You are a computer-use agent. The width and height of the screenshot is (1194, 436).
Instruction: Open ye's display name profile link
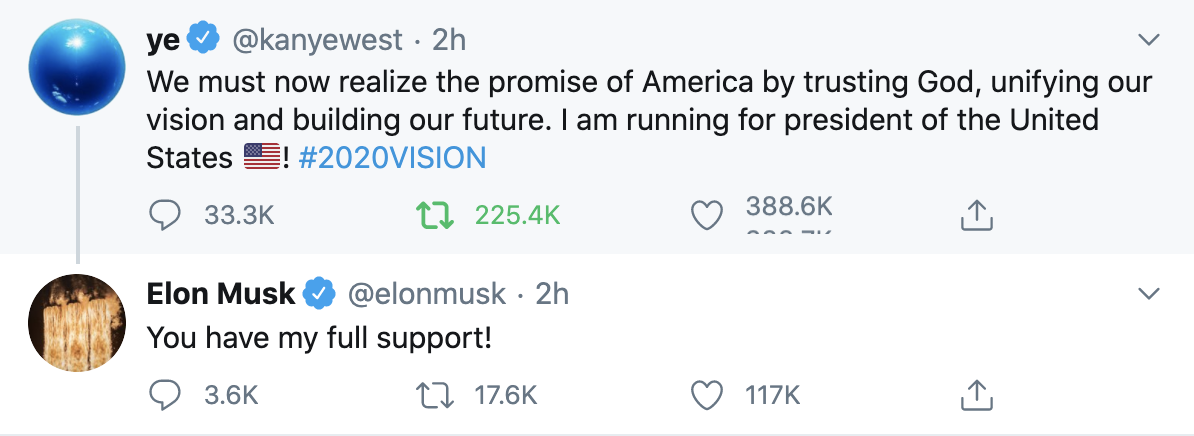click(163, 40)
